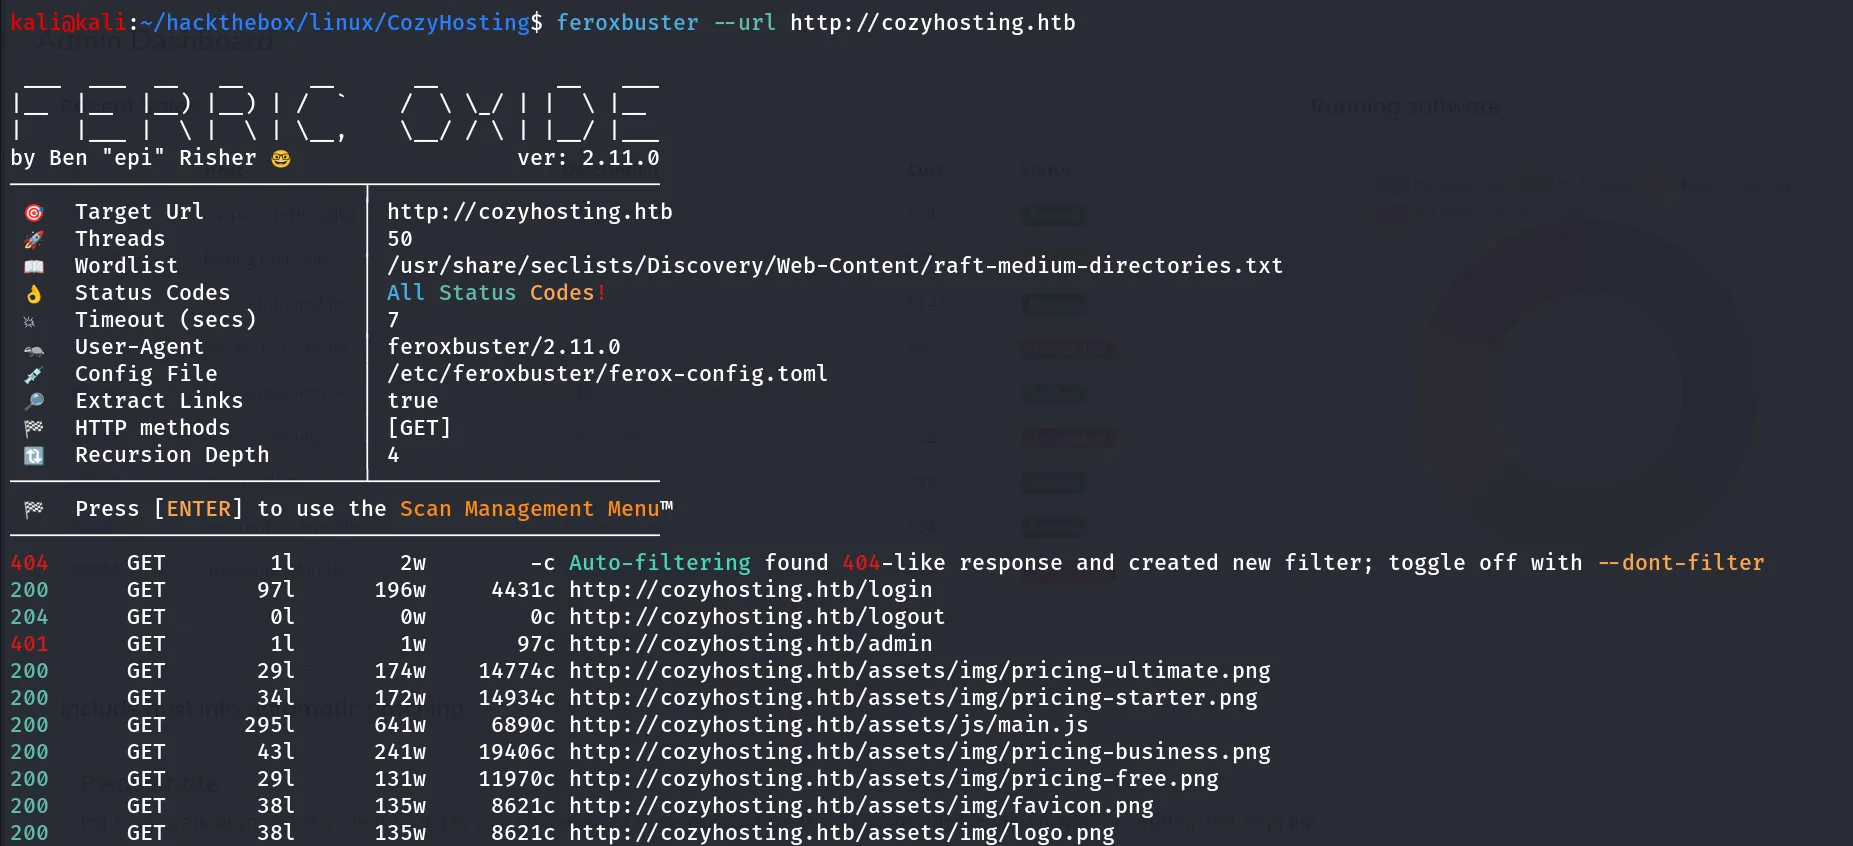Click the syringe icon beside Config File

click(34, 375)
